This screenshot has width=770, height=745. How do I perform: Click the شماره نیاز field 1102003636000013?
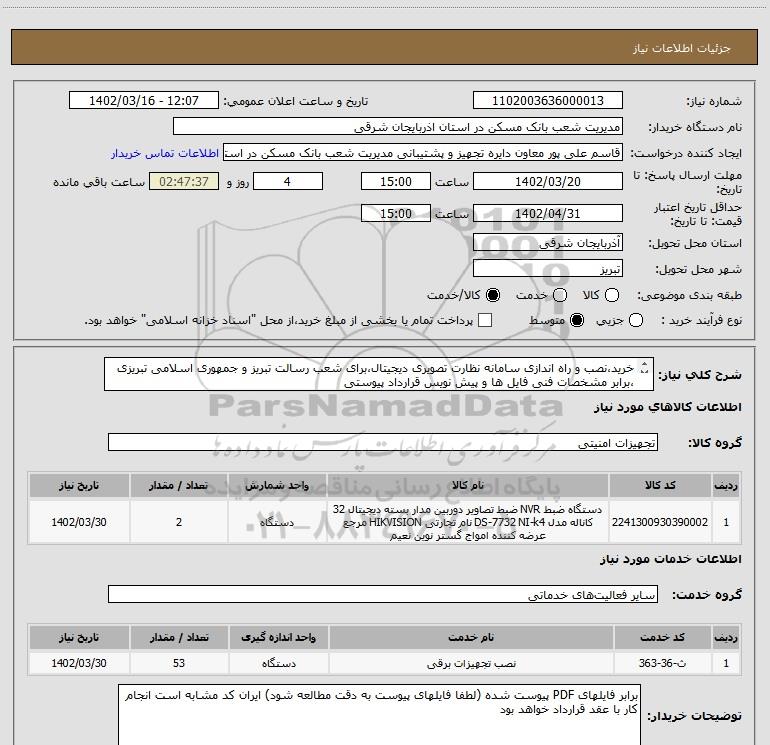(x=548, y=101)
